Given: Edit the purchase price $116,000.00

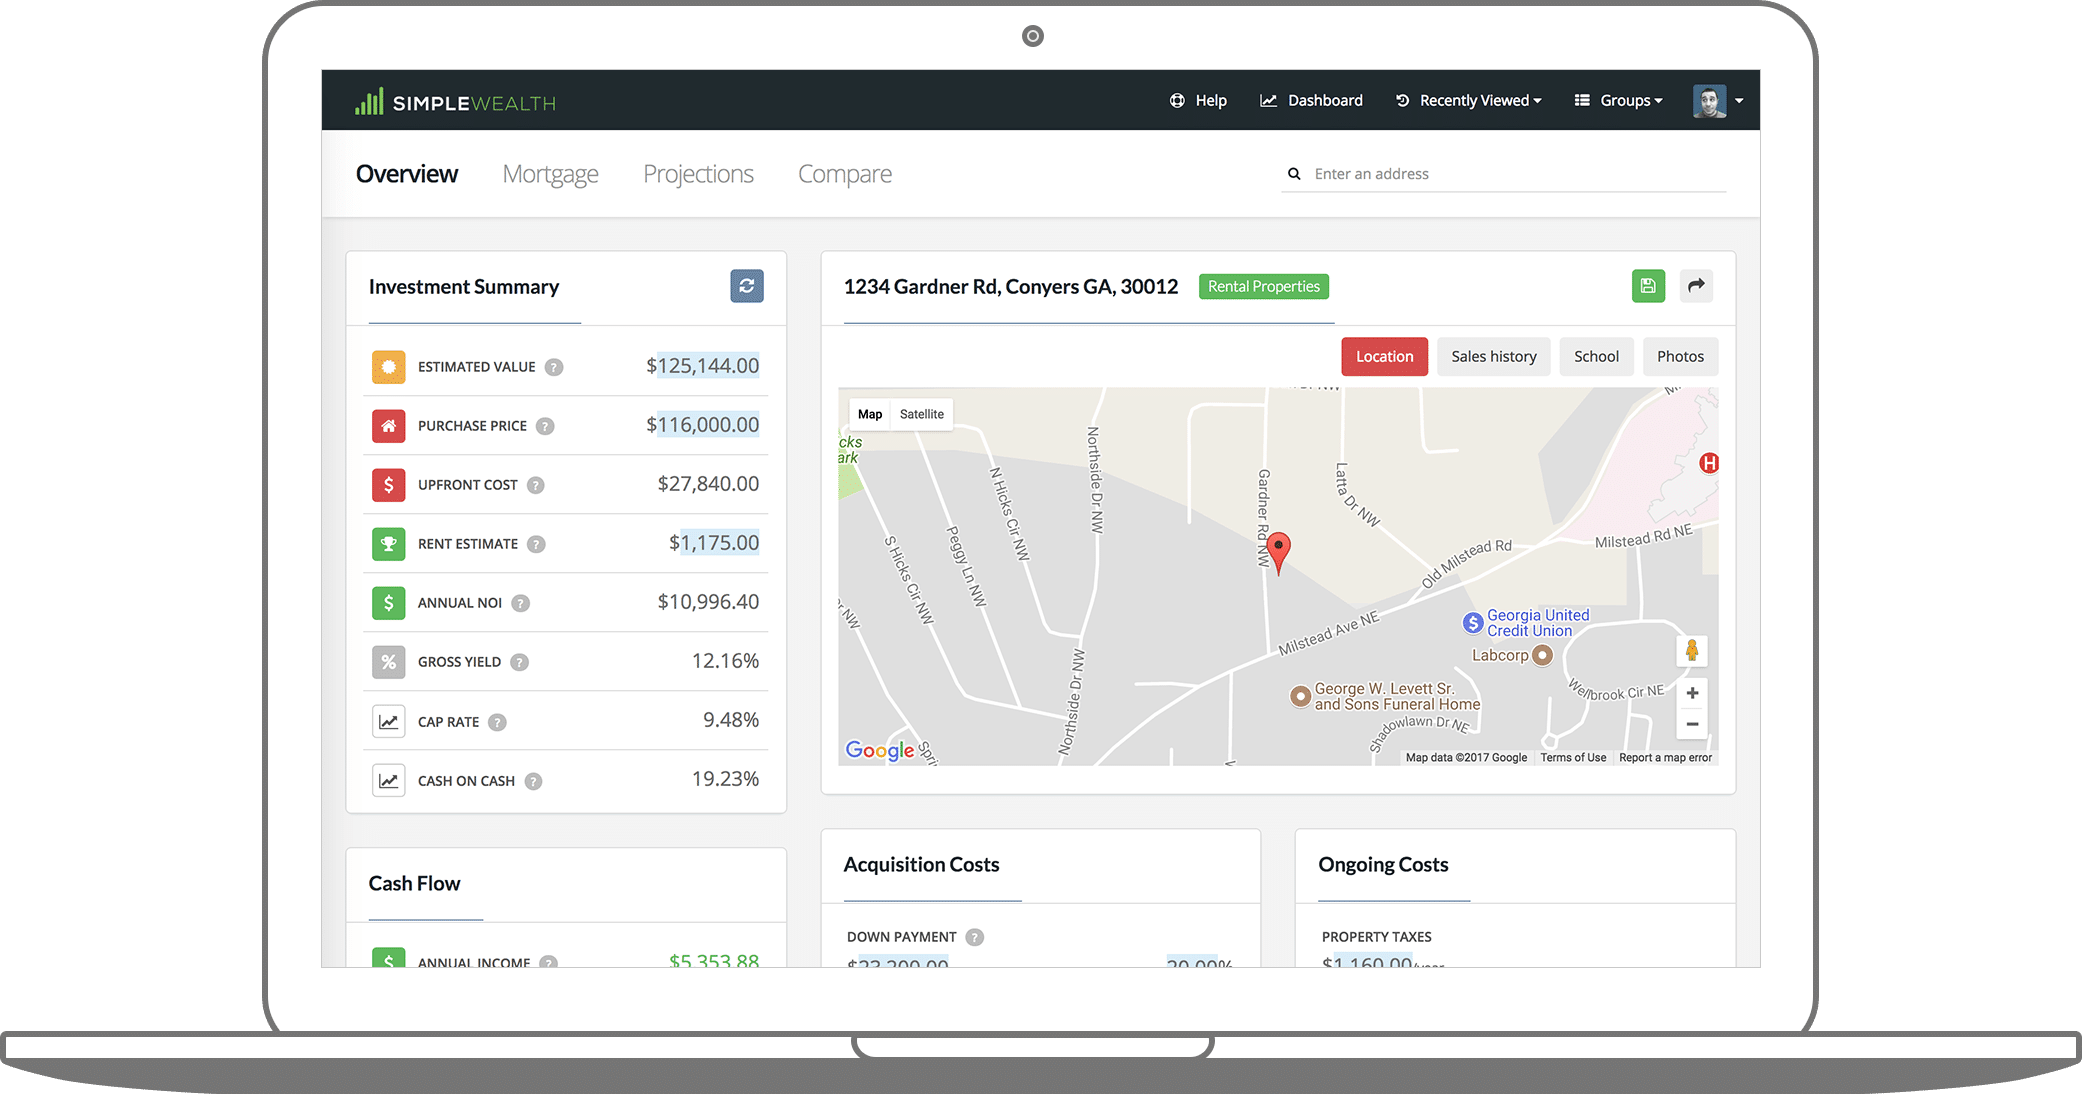Looking at the screenshot, I should pyautogui.click(x=708, y=425).
